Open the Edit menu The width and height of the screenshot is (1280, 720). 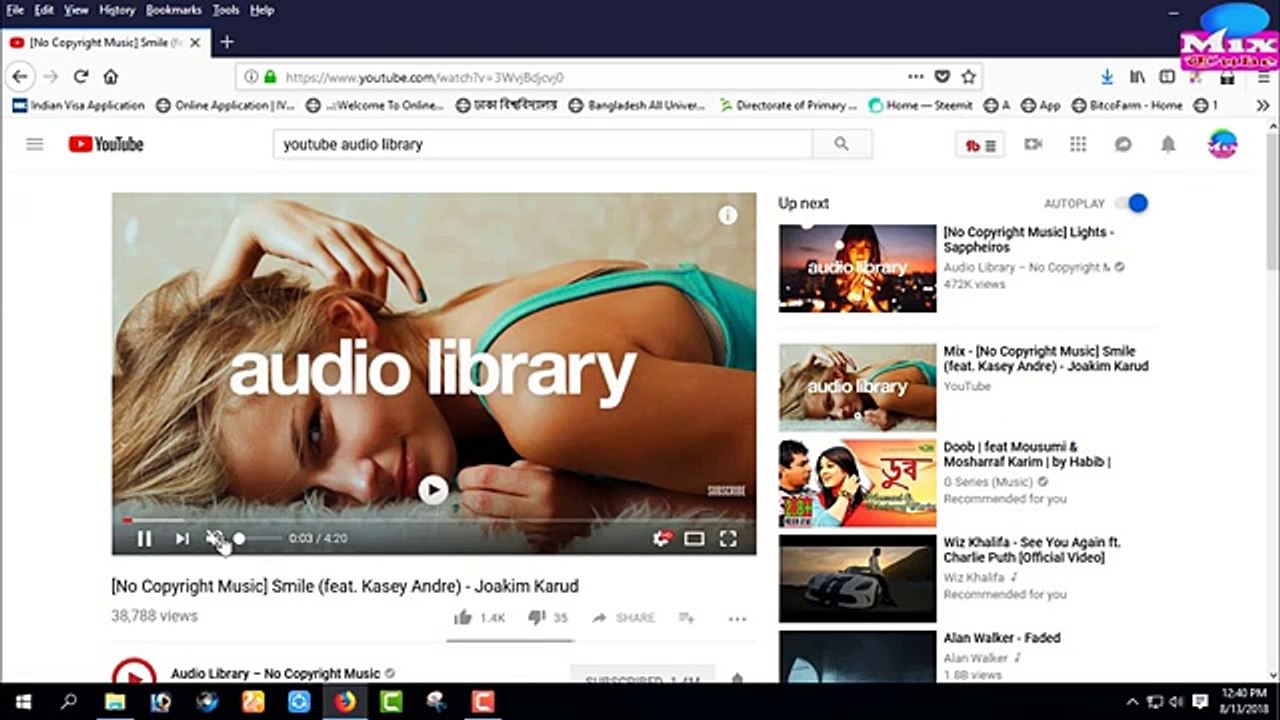click(44, 10)
